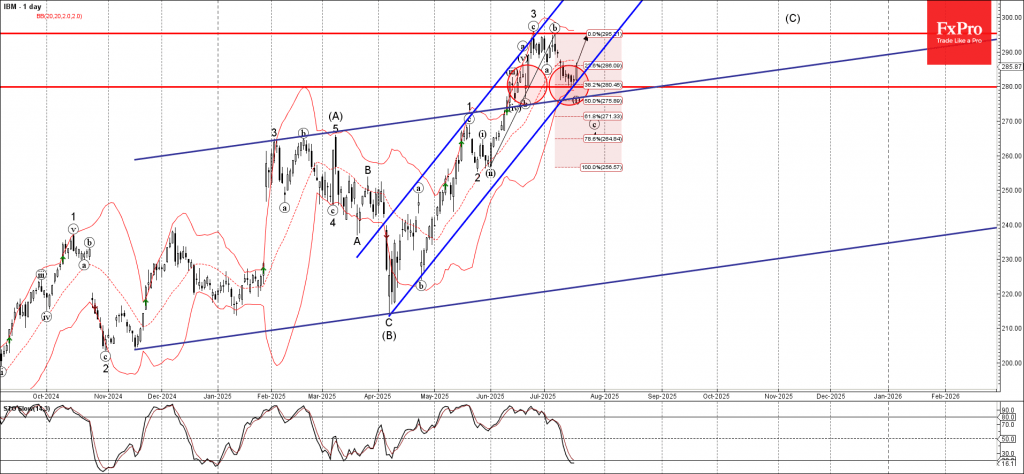The image size is (1024, 474).
Task: Click the (A) wave label near March 2025
Action: [336, 115]
